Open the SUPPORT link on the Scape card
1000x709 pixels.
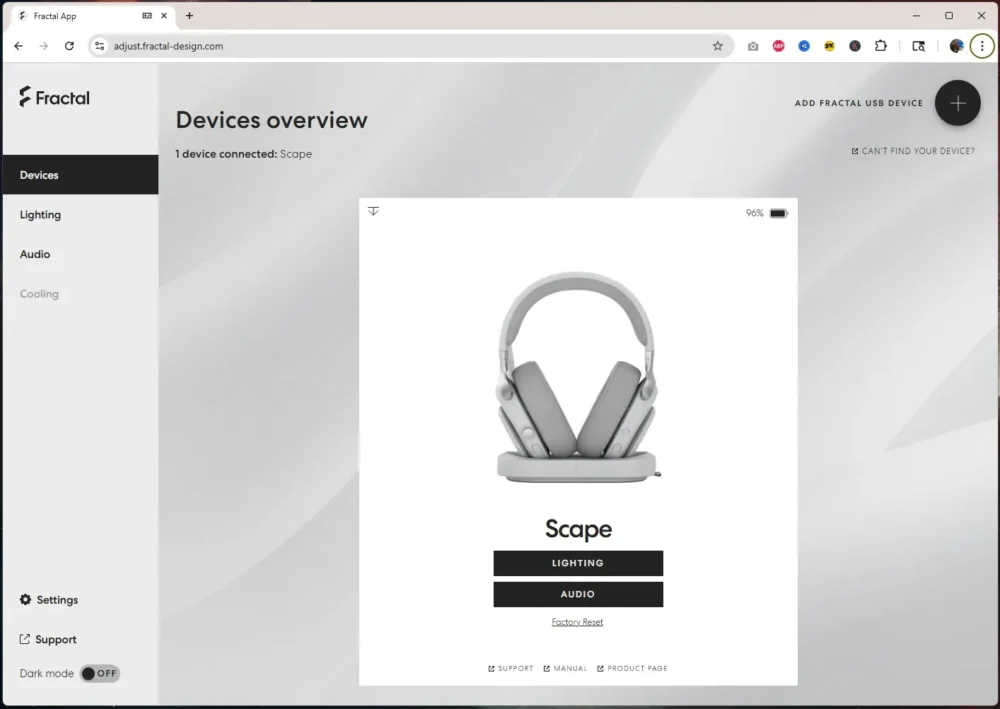tap(510, 668)
